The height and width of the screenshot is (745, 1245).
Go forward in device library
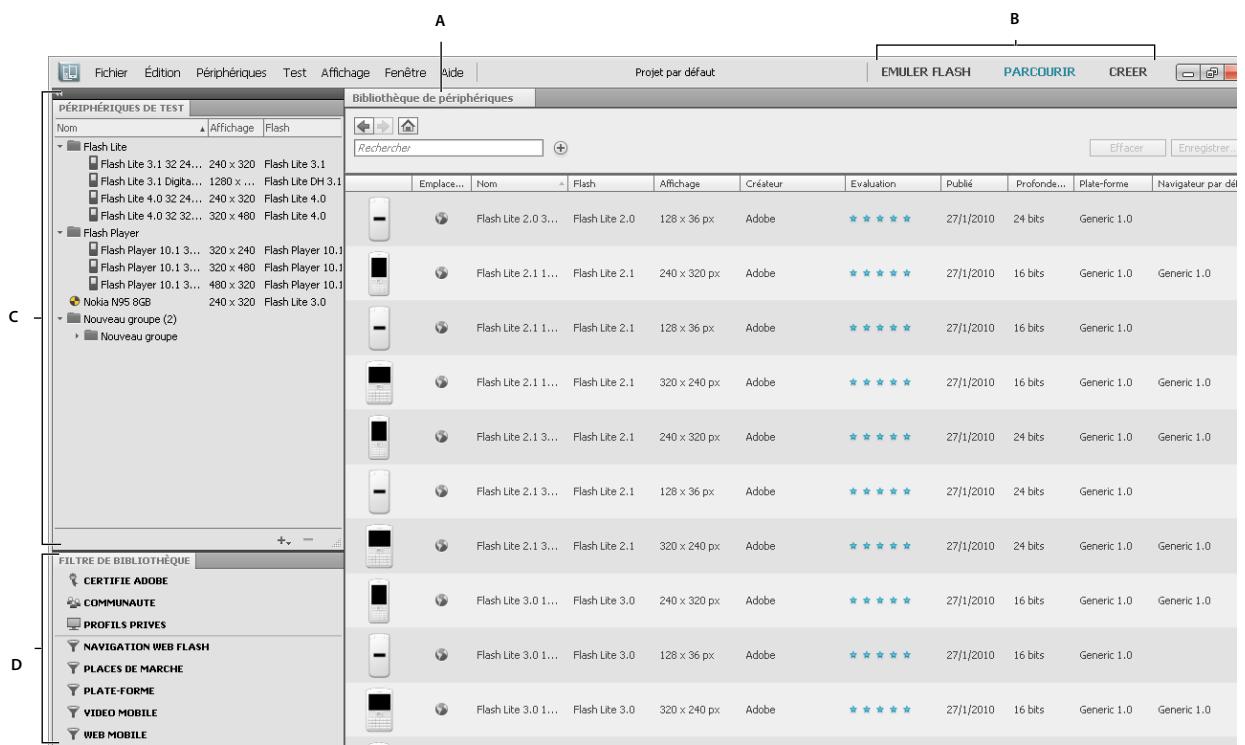pos(381,127)
